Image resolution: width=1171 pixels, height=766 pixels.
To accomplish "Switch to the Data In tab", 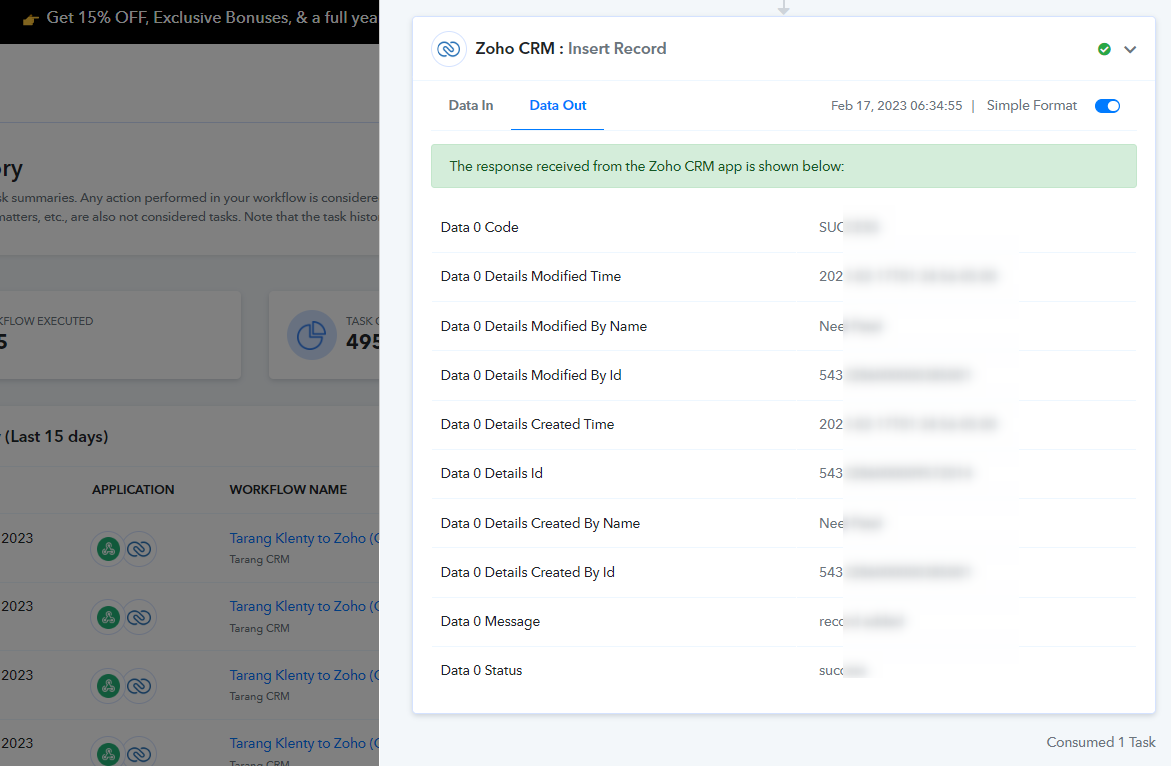I will 470,105.
